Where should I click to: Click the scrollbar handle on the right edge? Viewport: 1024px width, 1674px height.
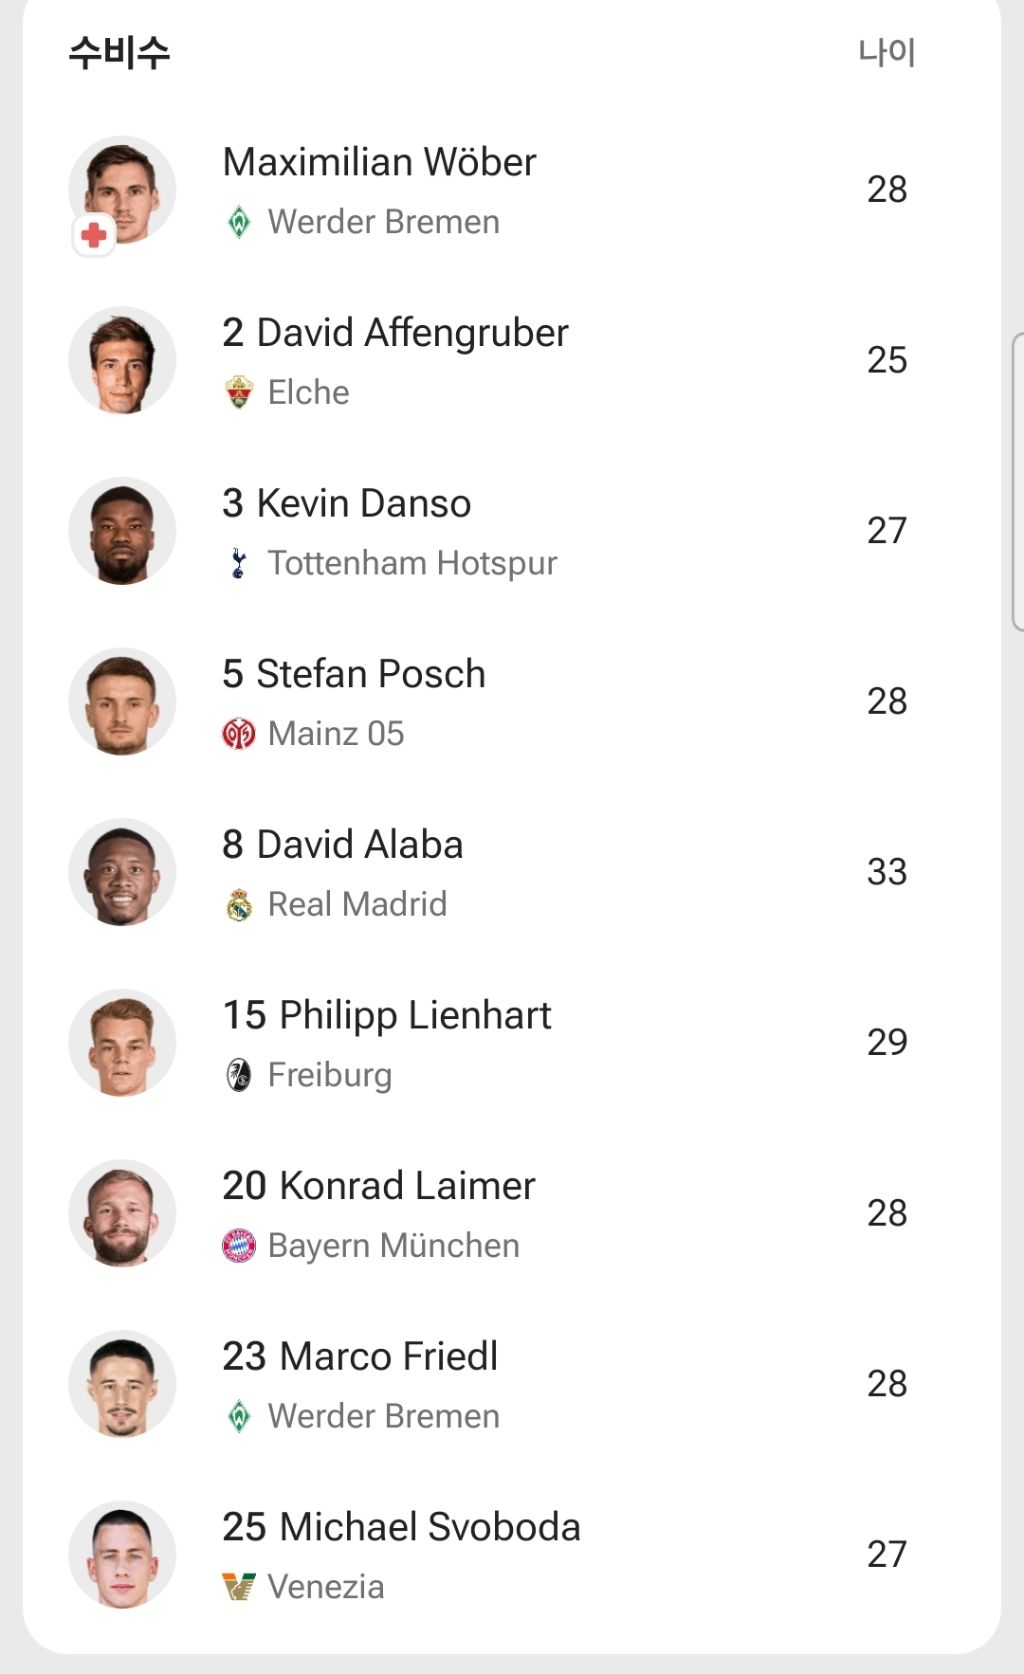coord(1017,481)
